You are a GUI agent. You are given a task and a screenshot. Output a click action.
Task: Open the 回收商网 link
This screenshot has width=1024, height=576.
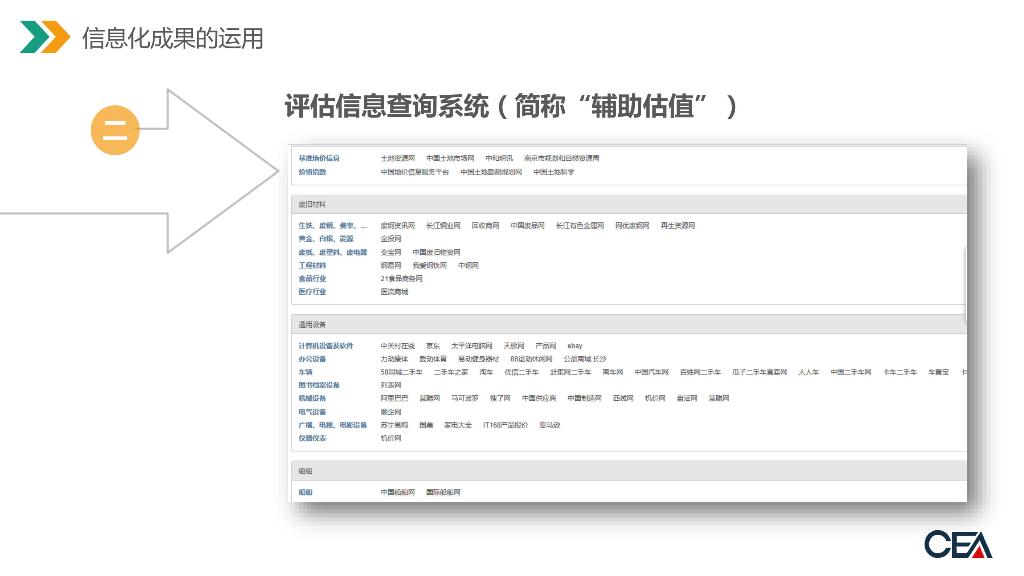(x=485, y=225)
